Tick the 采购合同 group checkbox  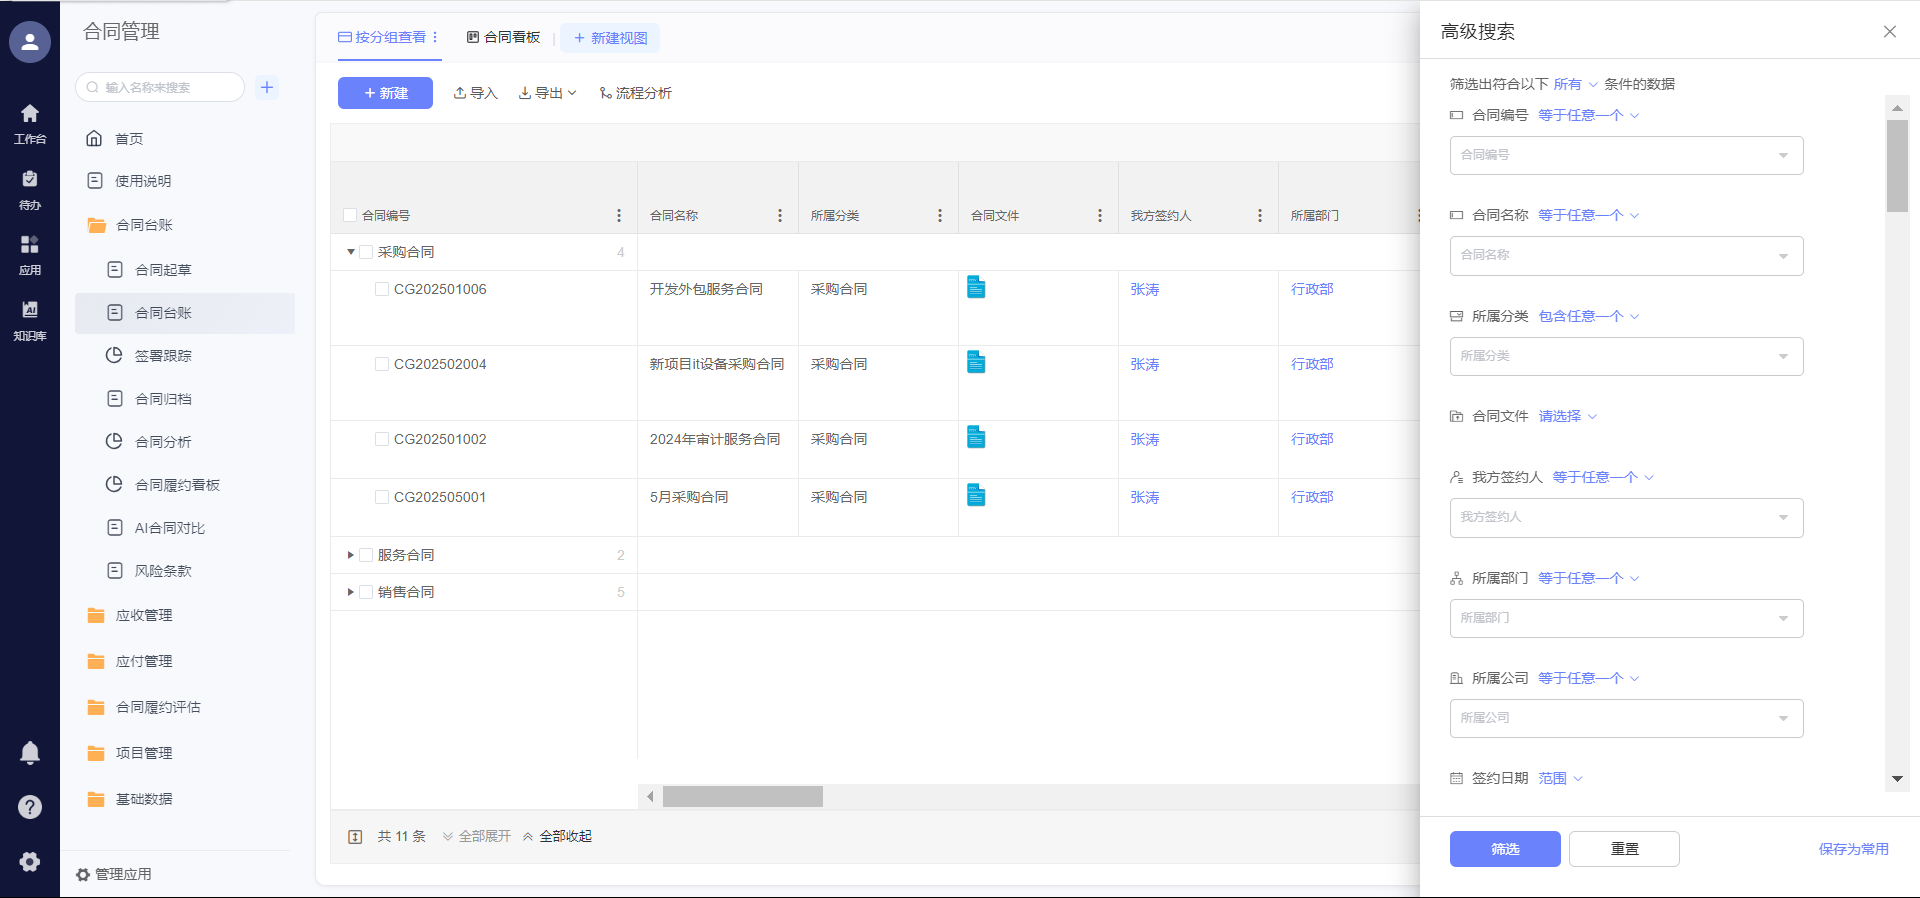pyautogui.click(x=366, y=252)
